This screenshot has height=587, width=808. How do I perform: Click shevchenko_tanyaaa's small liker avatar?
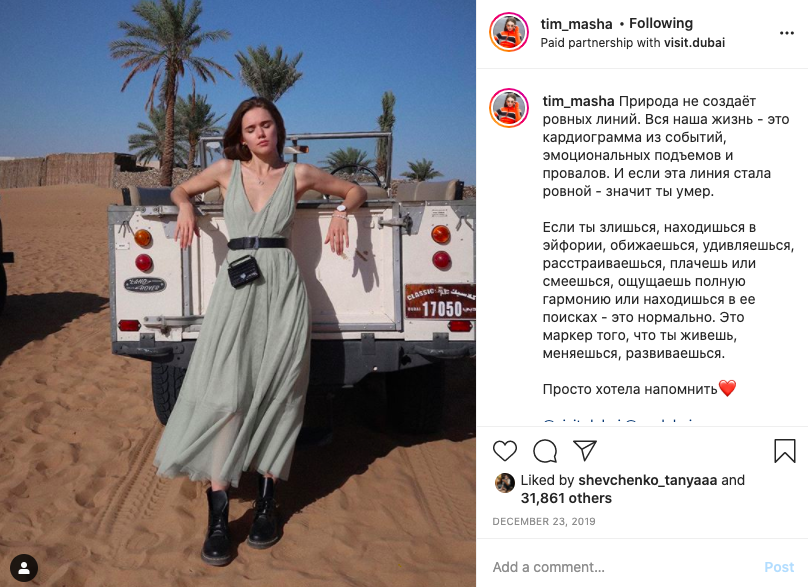(504, 483)
